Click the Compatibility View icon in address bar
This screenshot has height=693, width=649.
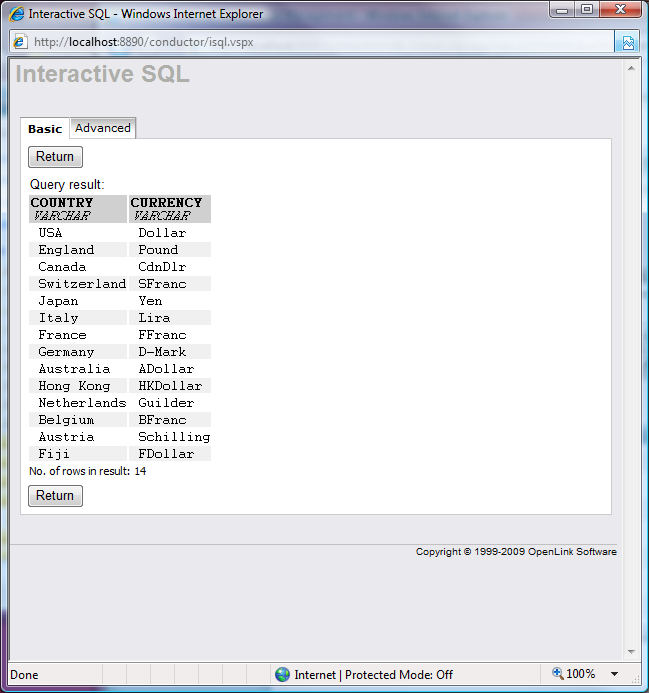tap(628, 42)
